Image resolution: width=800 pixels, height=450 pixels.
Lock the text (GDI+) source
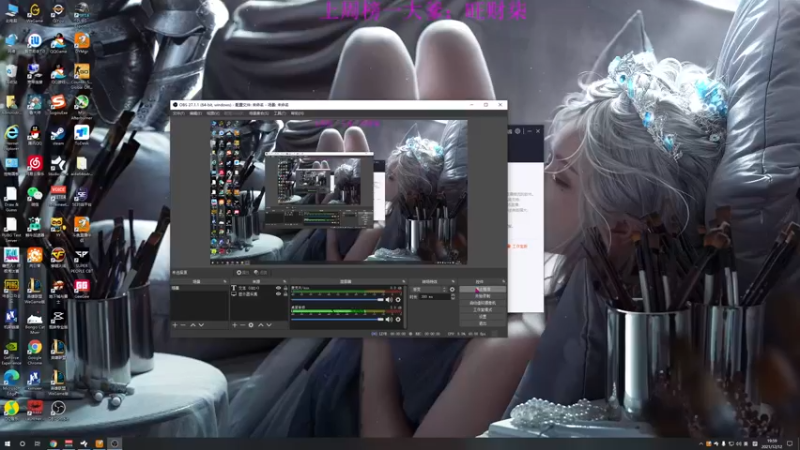click(285, 288)
